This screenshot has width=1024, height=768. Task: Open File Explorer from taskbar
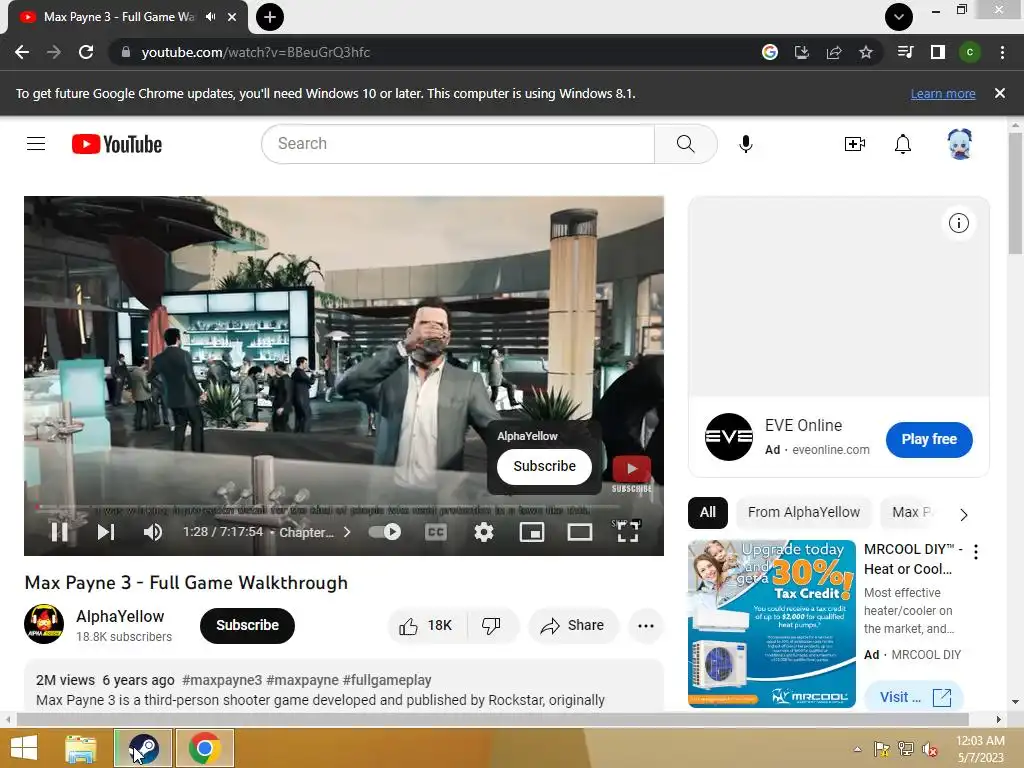pyautogui.click(x=80, y=748)
